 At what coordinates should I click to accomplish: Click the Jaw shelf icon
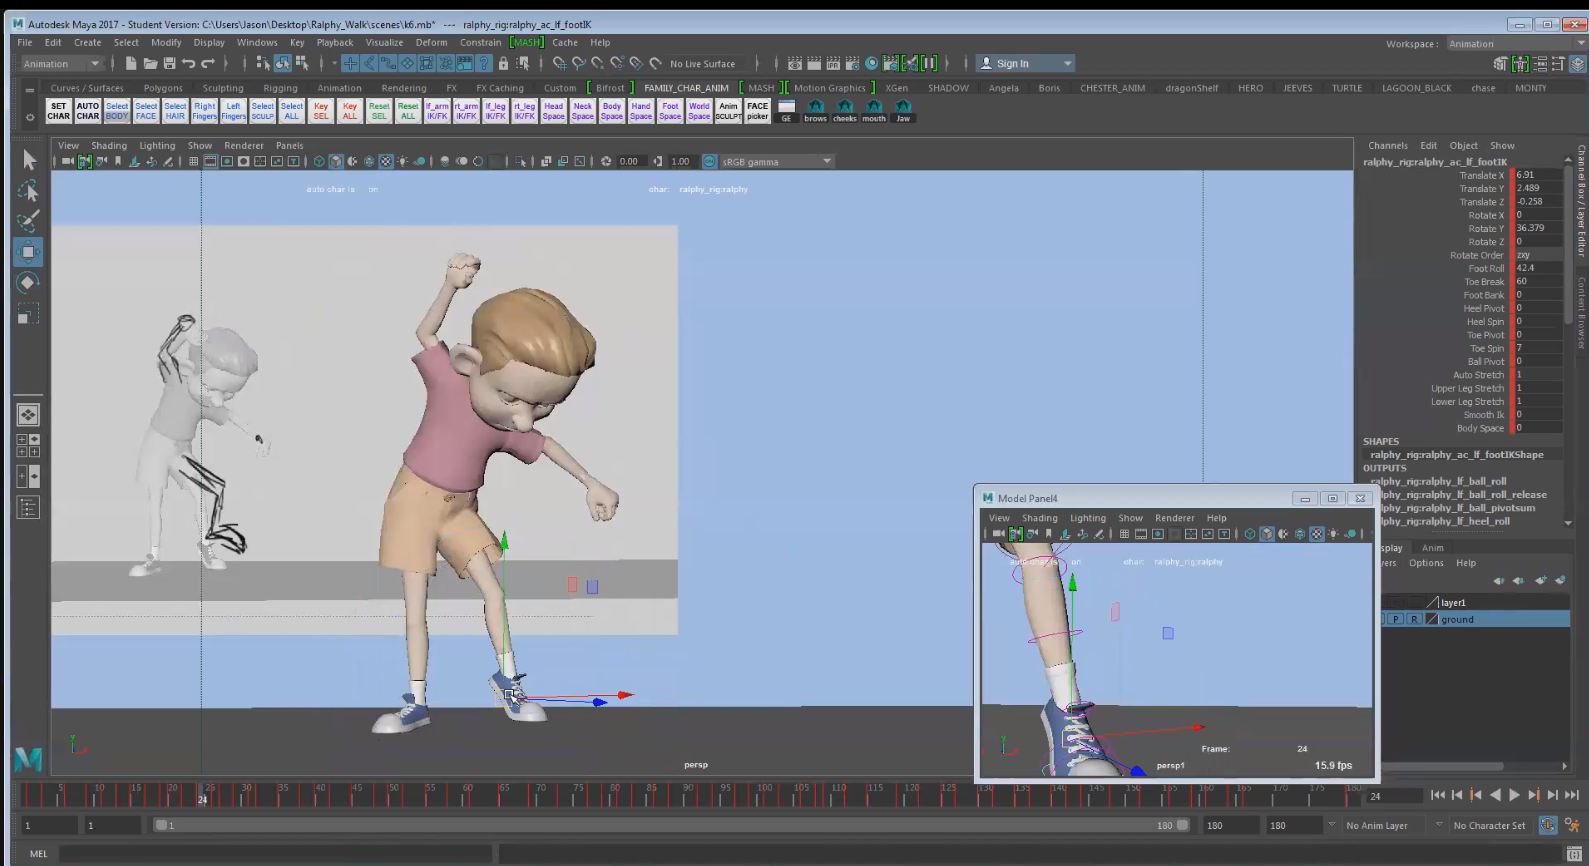(x=903, y=110)
